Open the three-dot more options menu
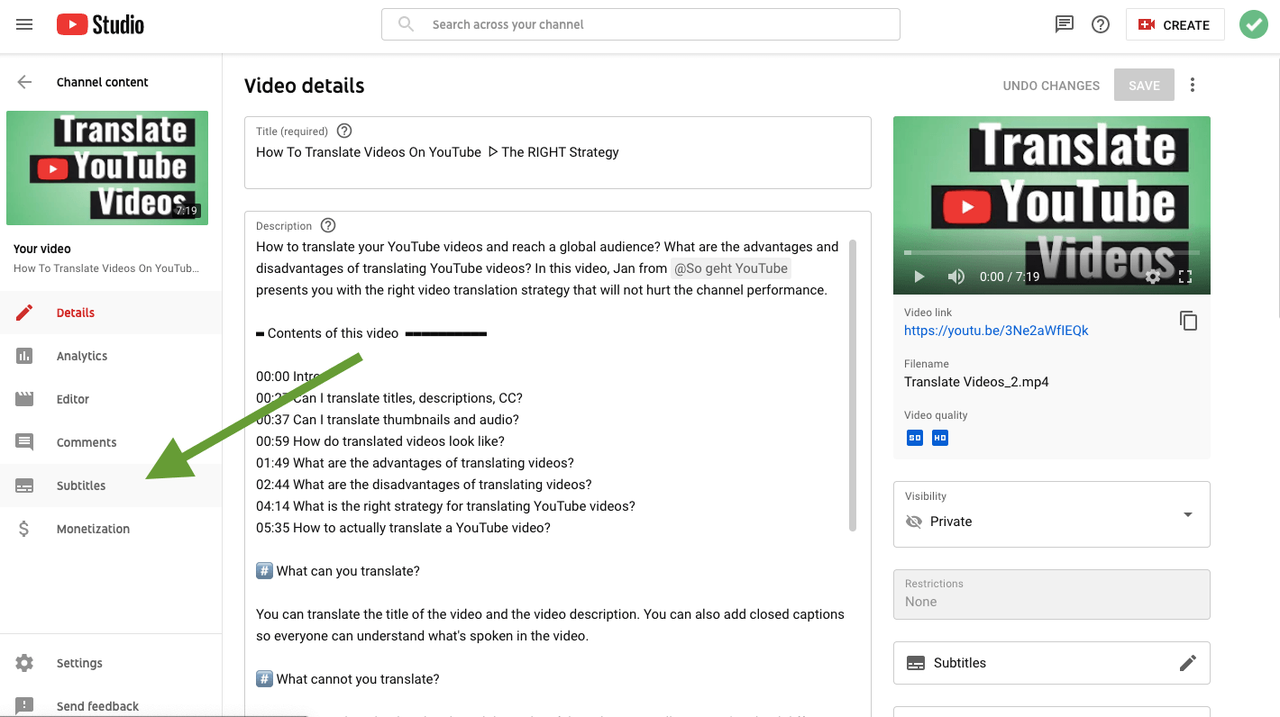1280x717 pixels. click(x=1192, y=85)
